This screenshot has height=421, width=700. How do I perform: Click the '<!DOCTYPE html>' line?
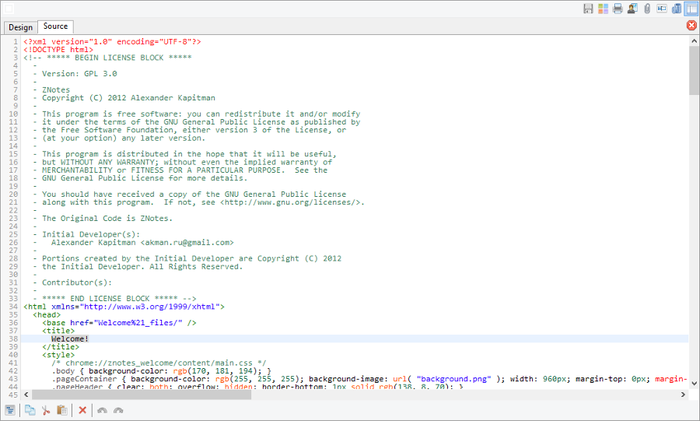tap(58, 50)
